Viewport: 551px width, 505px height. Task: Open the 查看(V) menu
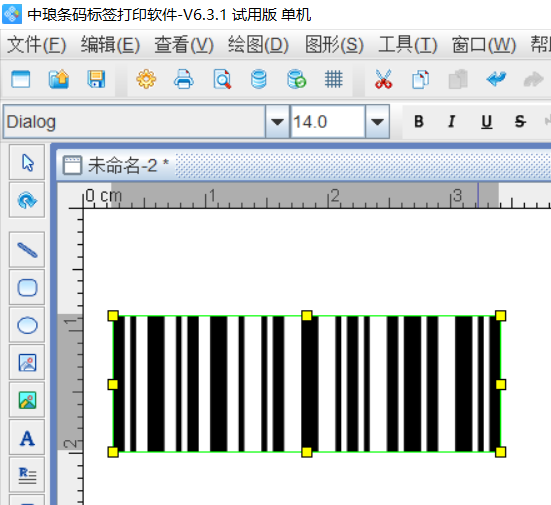(x=184, y=45)
